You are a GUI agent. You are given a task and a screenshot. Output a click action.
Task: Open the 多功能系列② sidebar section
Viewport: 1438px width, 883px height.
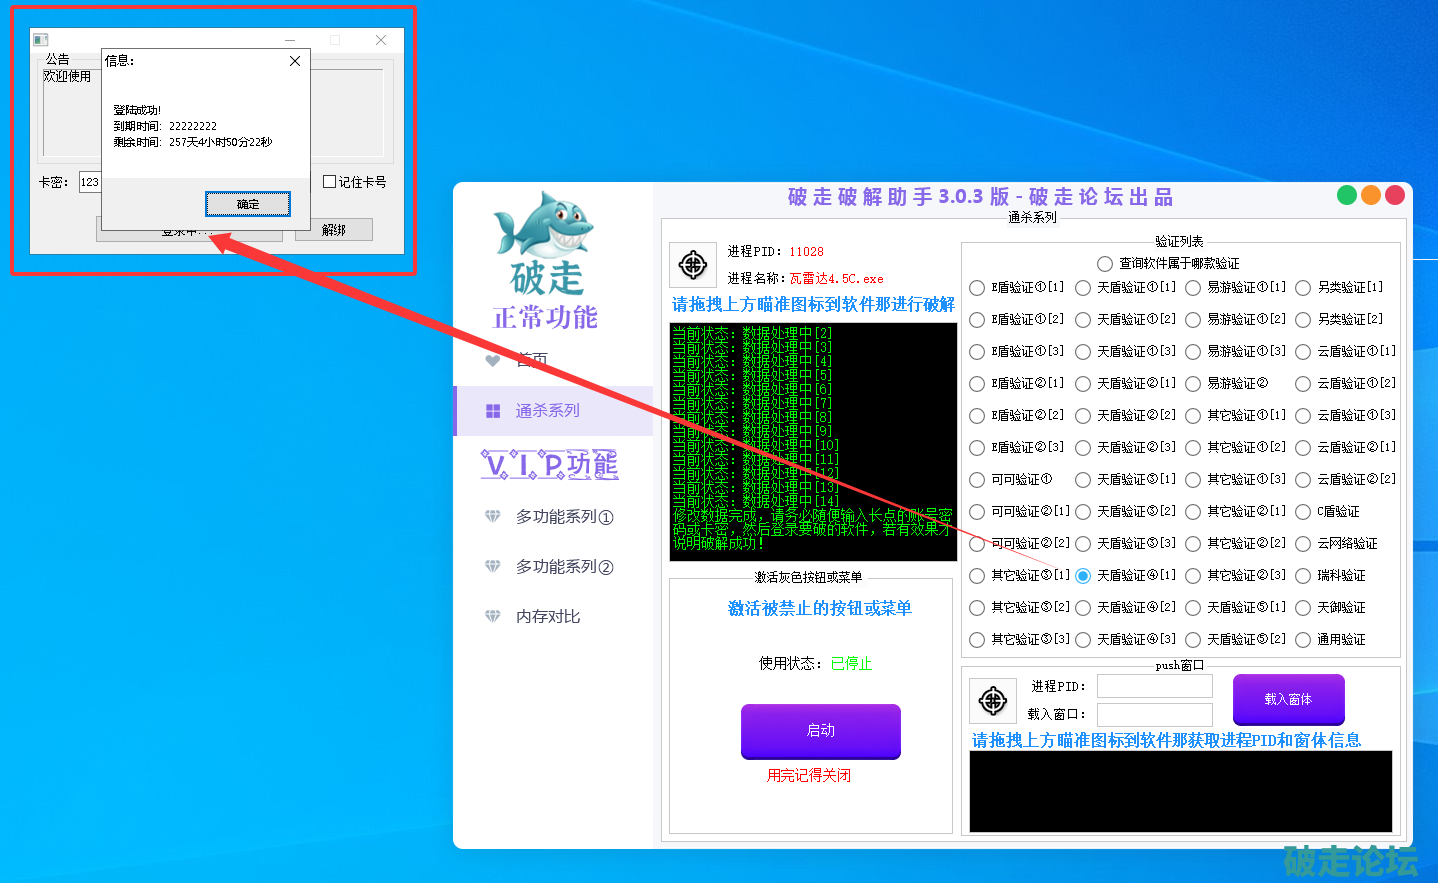click(x=564, y=567)
